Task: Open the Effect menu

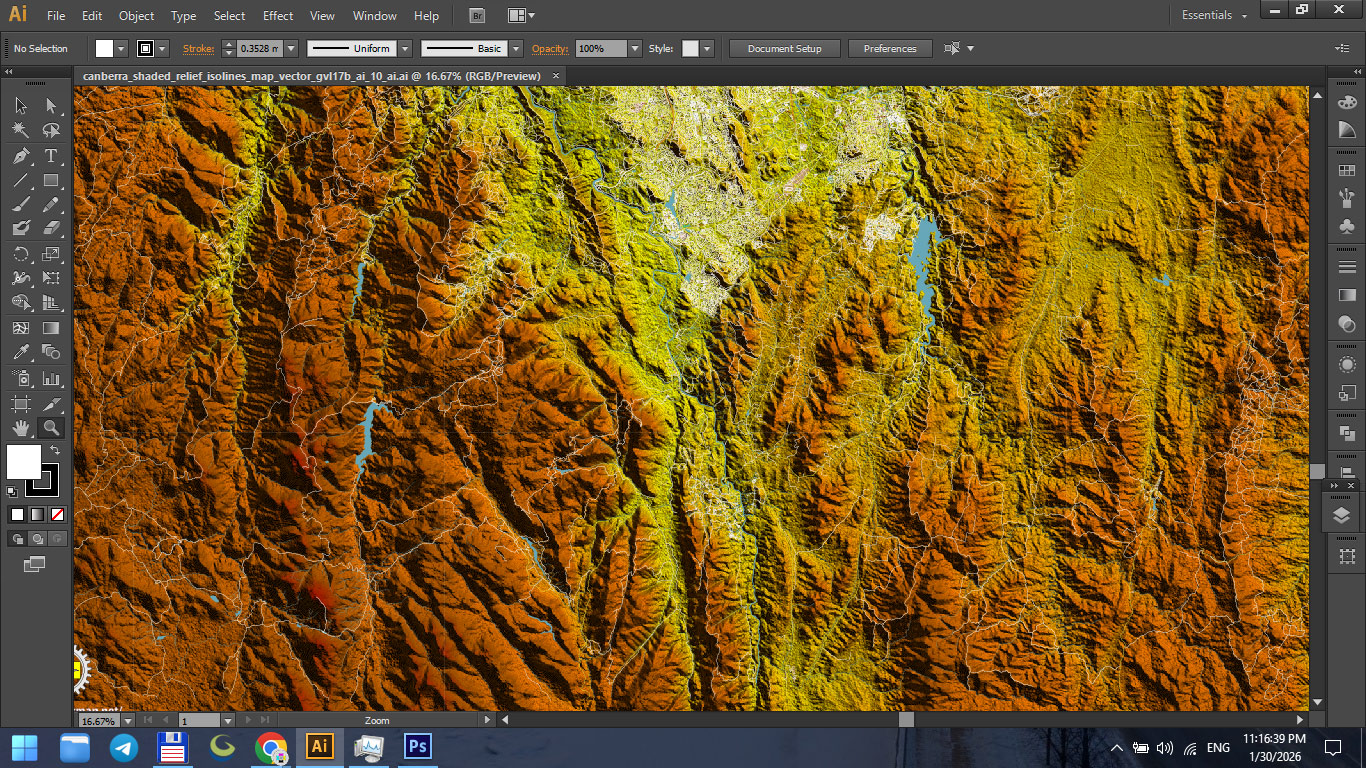Action: pyautogui.click(x=277, y=15)
